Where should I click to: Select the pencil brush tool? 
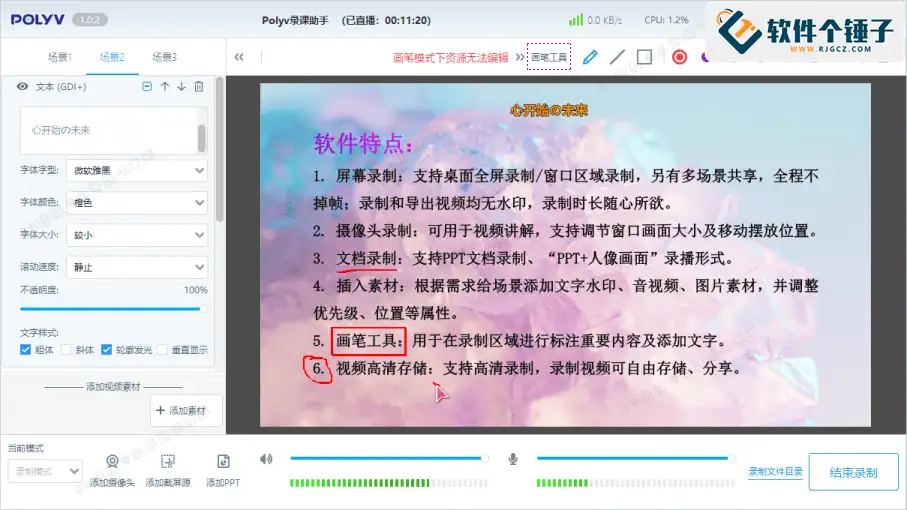coord(590,57)
